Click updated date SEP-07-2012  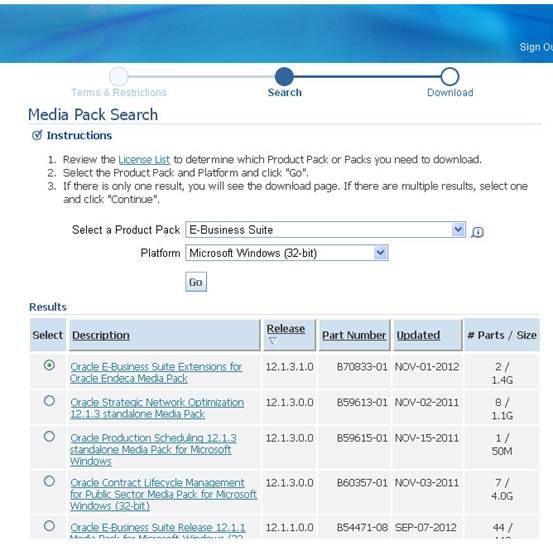426,527
